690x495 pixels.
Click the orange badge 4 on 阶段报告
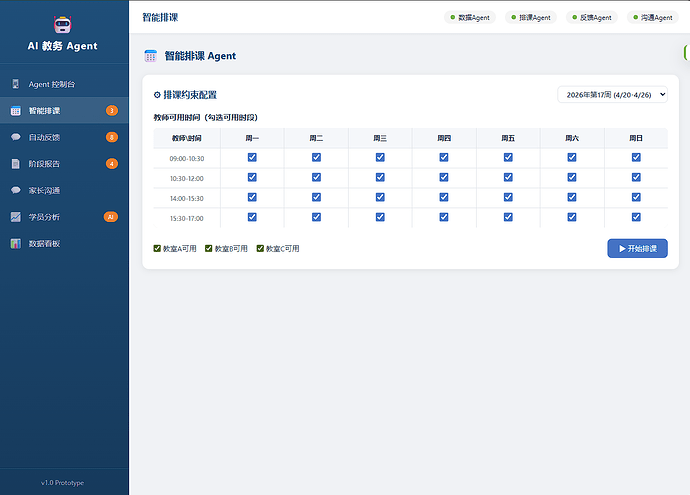pyautogui.click(x=112, y=164)
